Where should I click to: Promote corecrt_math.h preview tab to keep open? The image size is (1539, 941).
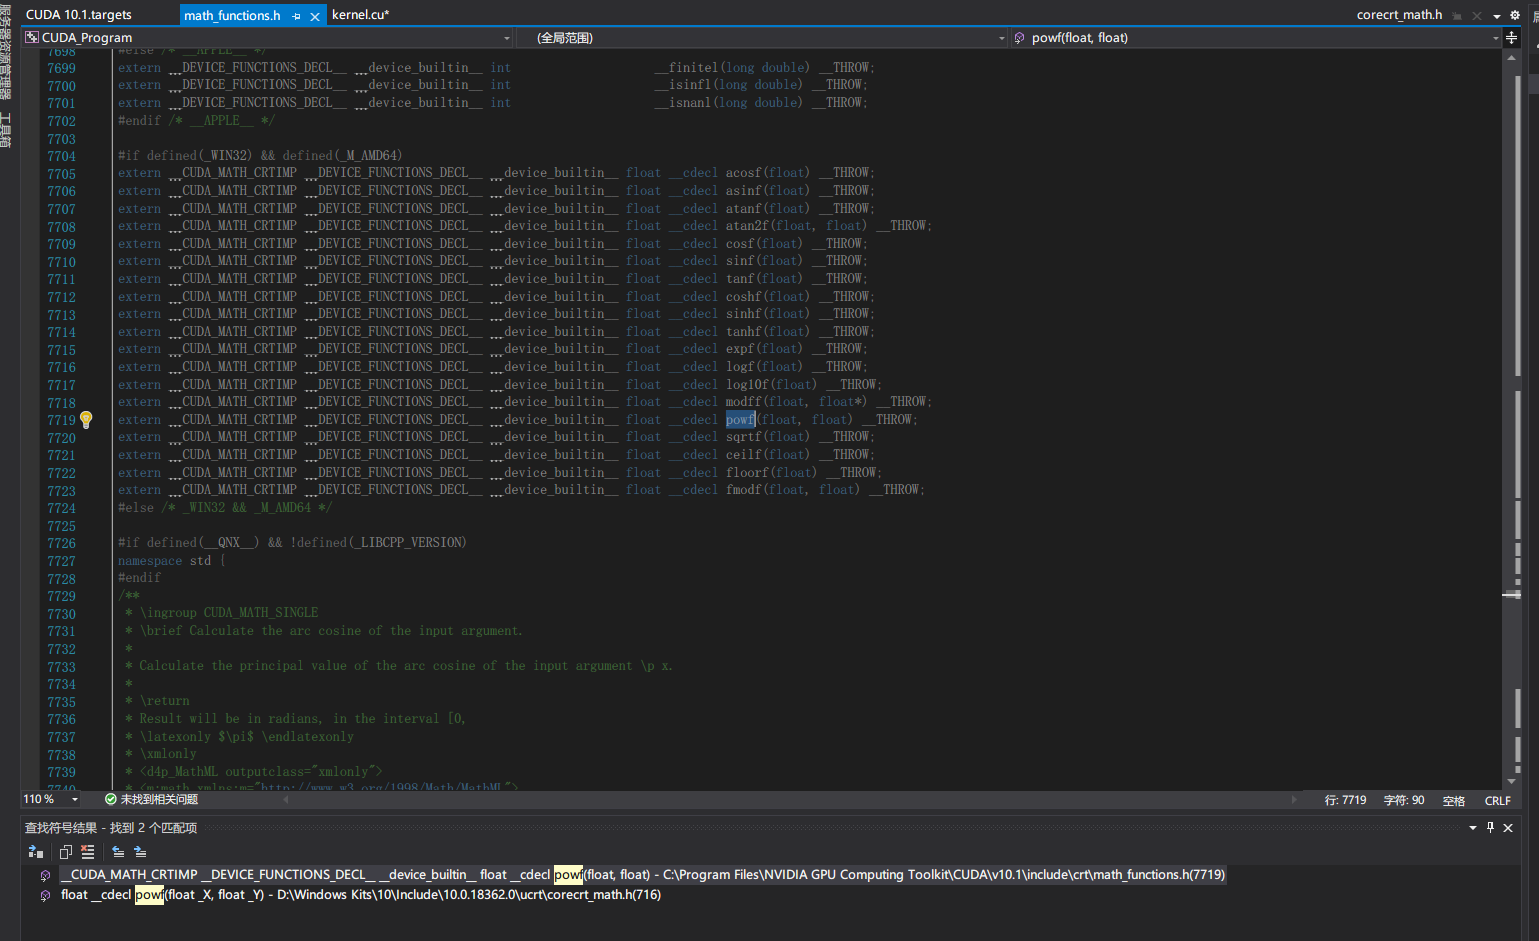click(1457, 16)
